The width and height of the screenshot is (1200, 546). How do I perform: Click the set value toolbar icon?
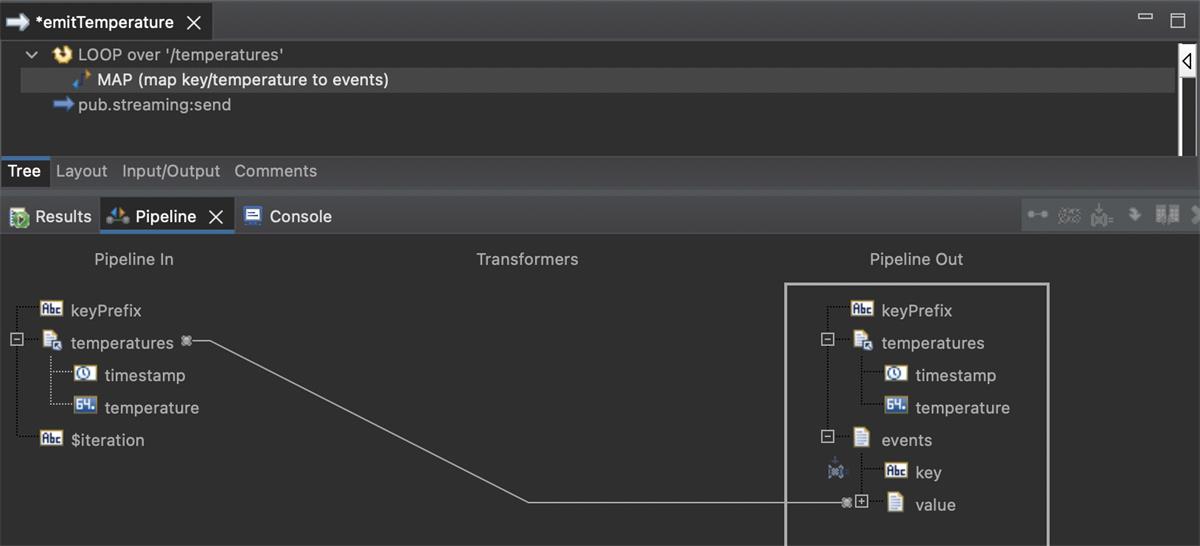[x=1102, y=215]
